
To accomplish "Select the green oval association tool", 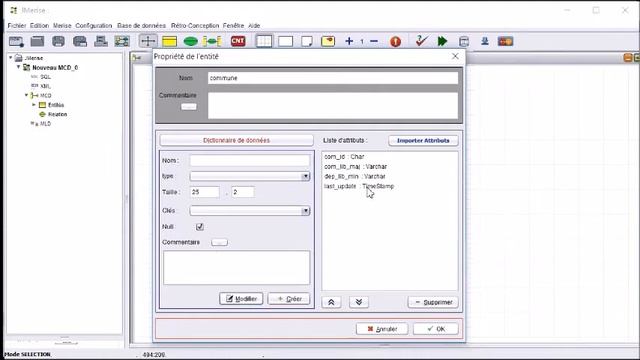I will tap(191, 41).
